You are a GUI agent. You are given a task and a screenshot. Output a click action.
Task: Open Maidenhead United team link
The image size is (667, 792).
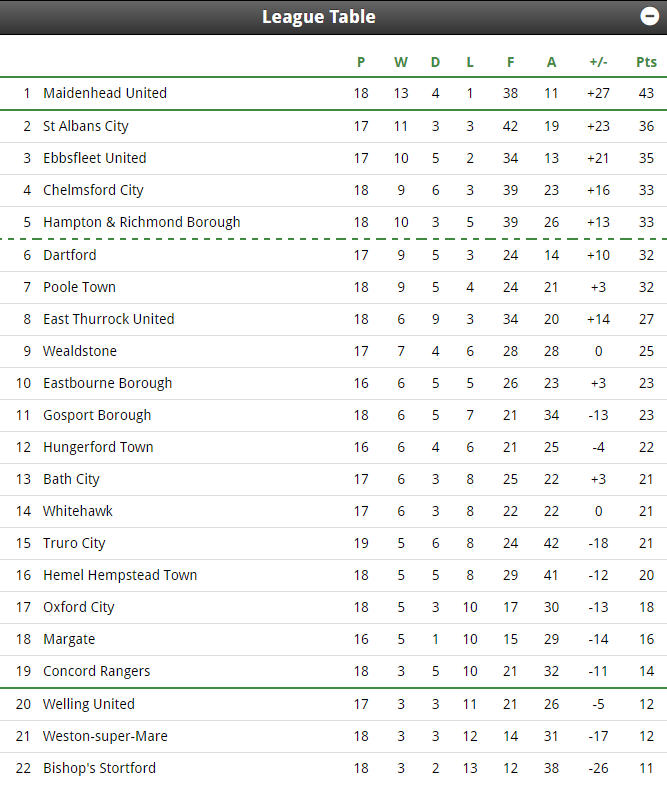(x=105, y=93)
